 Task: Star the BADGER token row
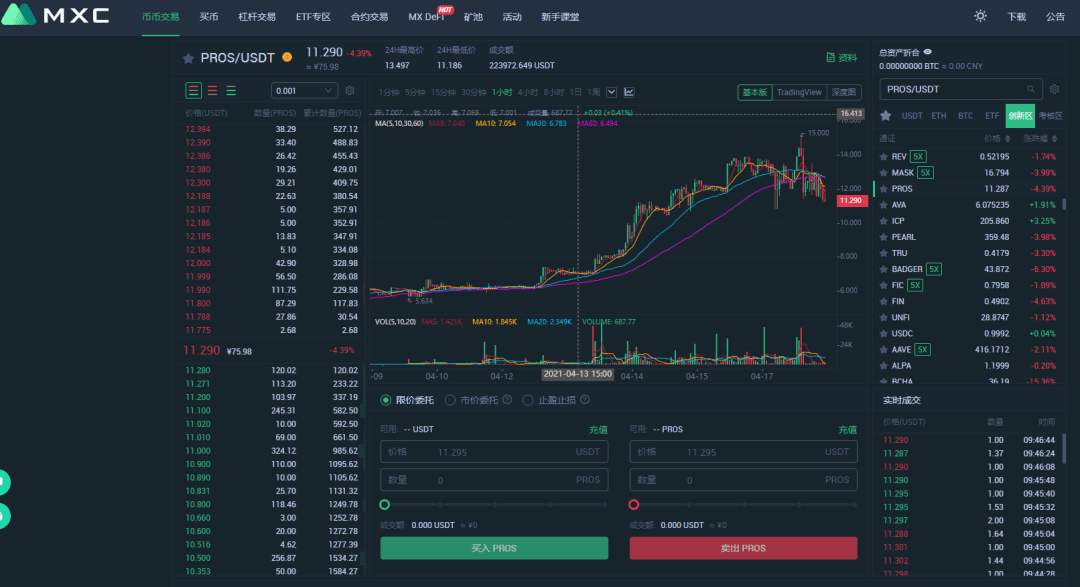884,269
